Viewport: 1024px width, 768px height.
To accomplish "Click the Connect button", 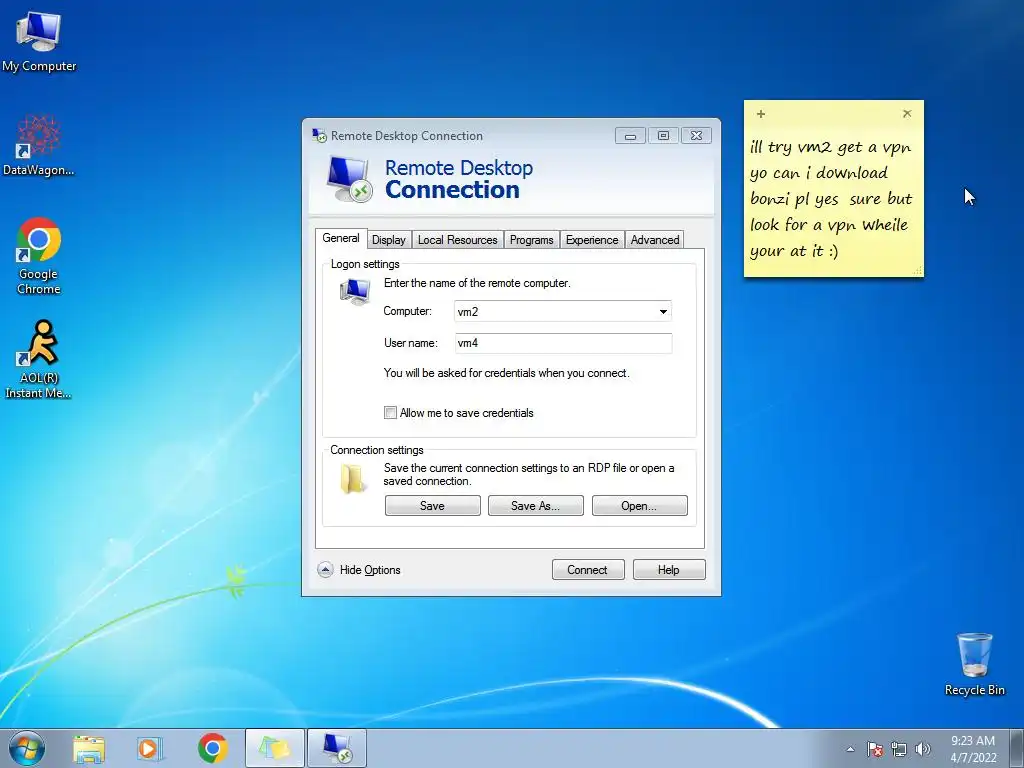I will point(588,569).
